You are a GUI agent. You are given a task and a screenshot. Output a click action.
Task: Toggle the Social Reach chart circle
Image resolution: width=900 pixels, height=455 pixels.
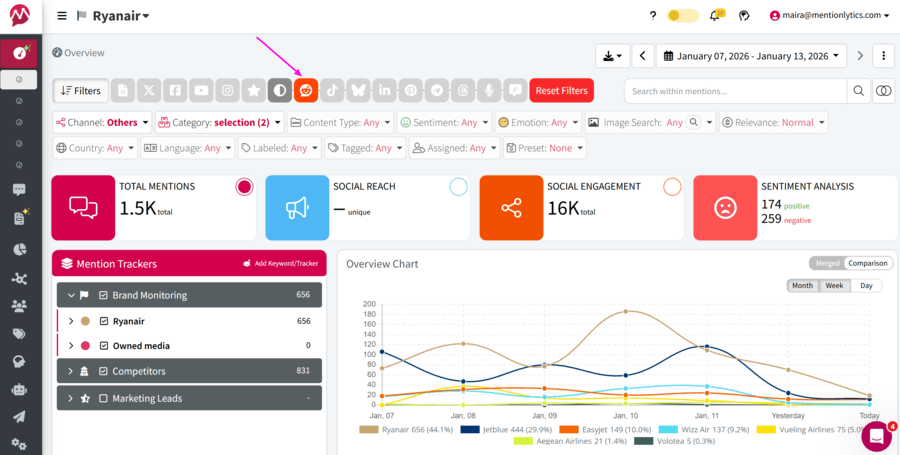[459, 187]
